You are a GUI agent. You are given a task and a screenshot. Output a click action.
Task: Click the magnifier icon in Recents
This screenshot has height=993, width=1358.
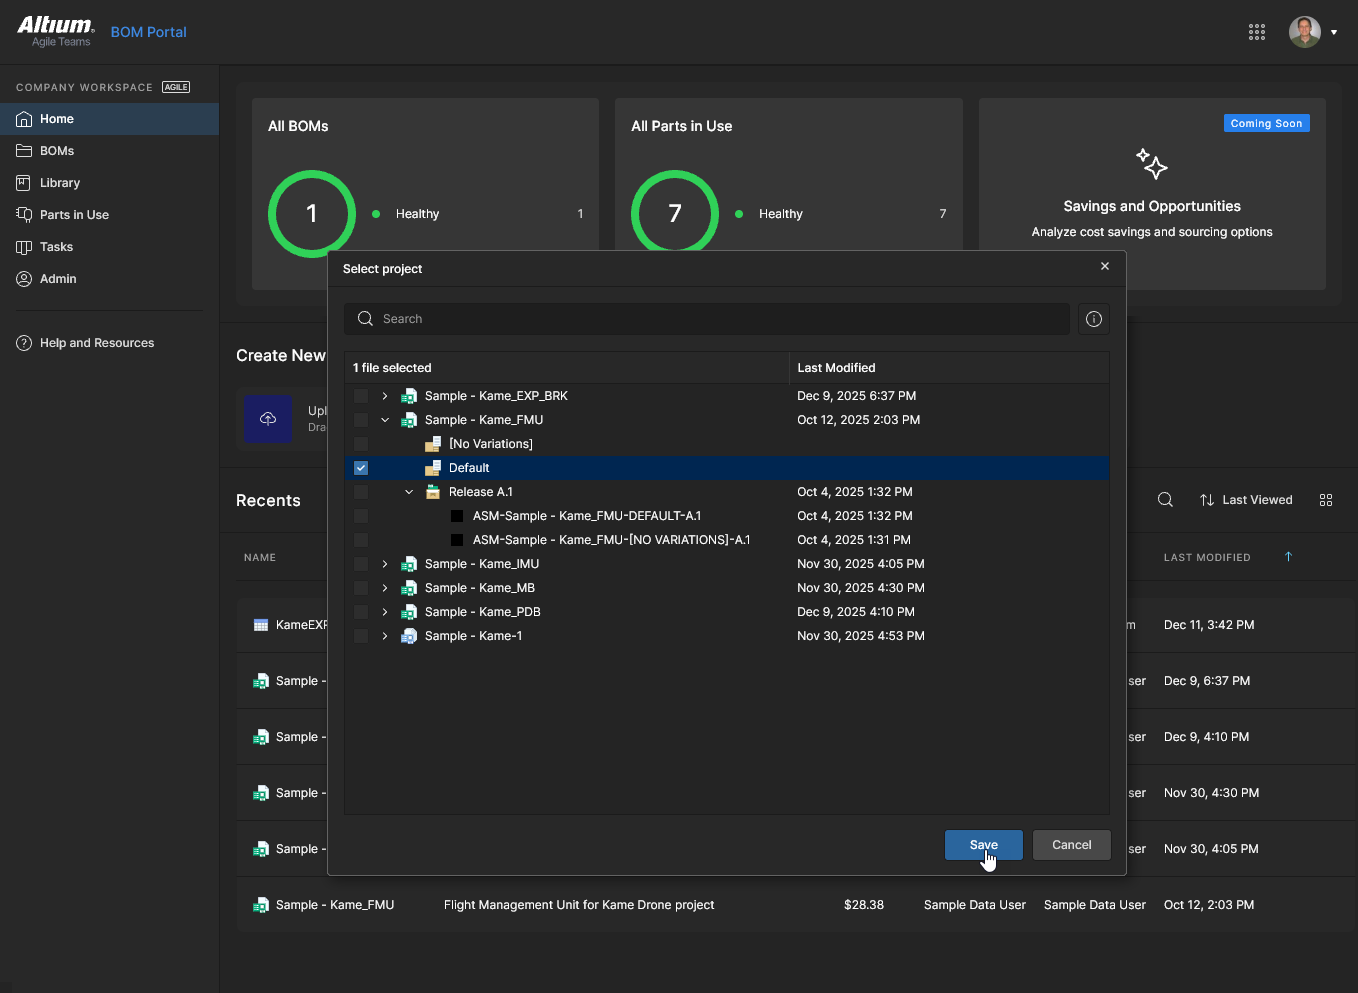[1165, 500]
